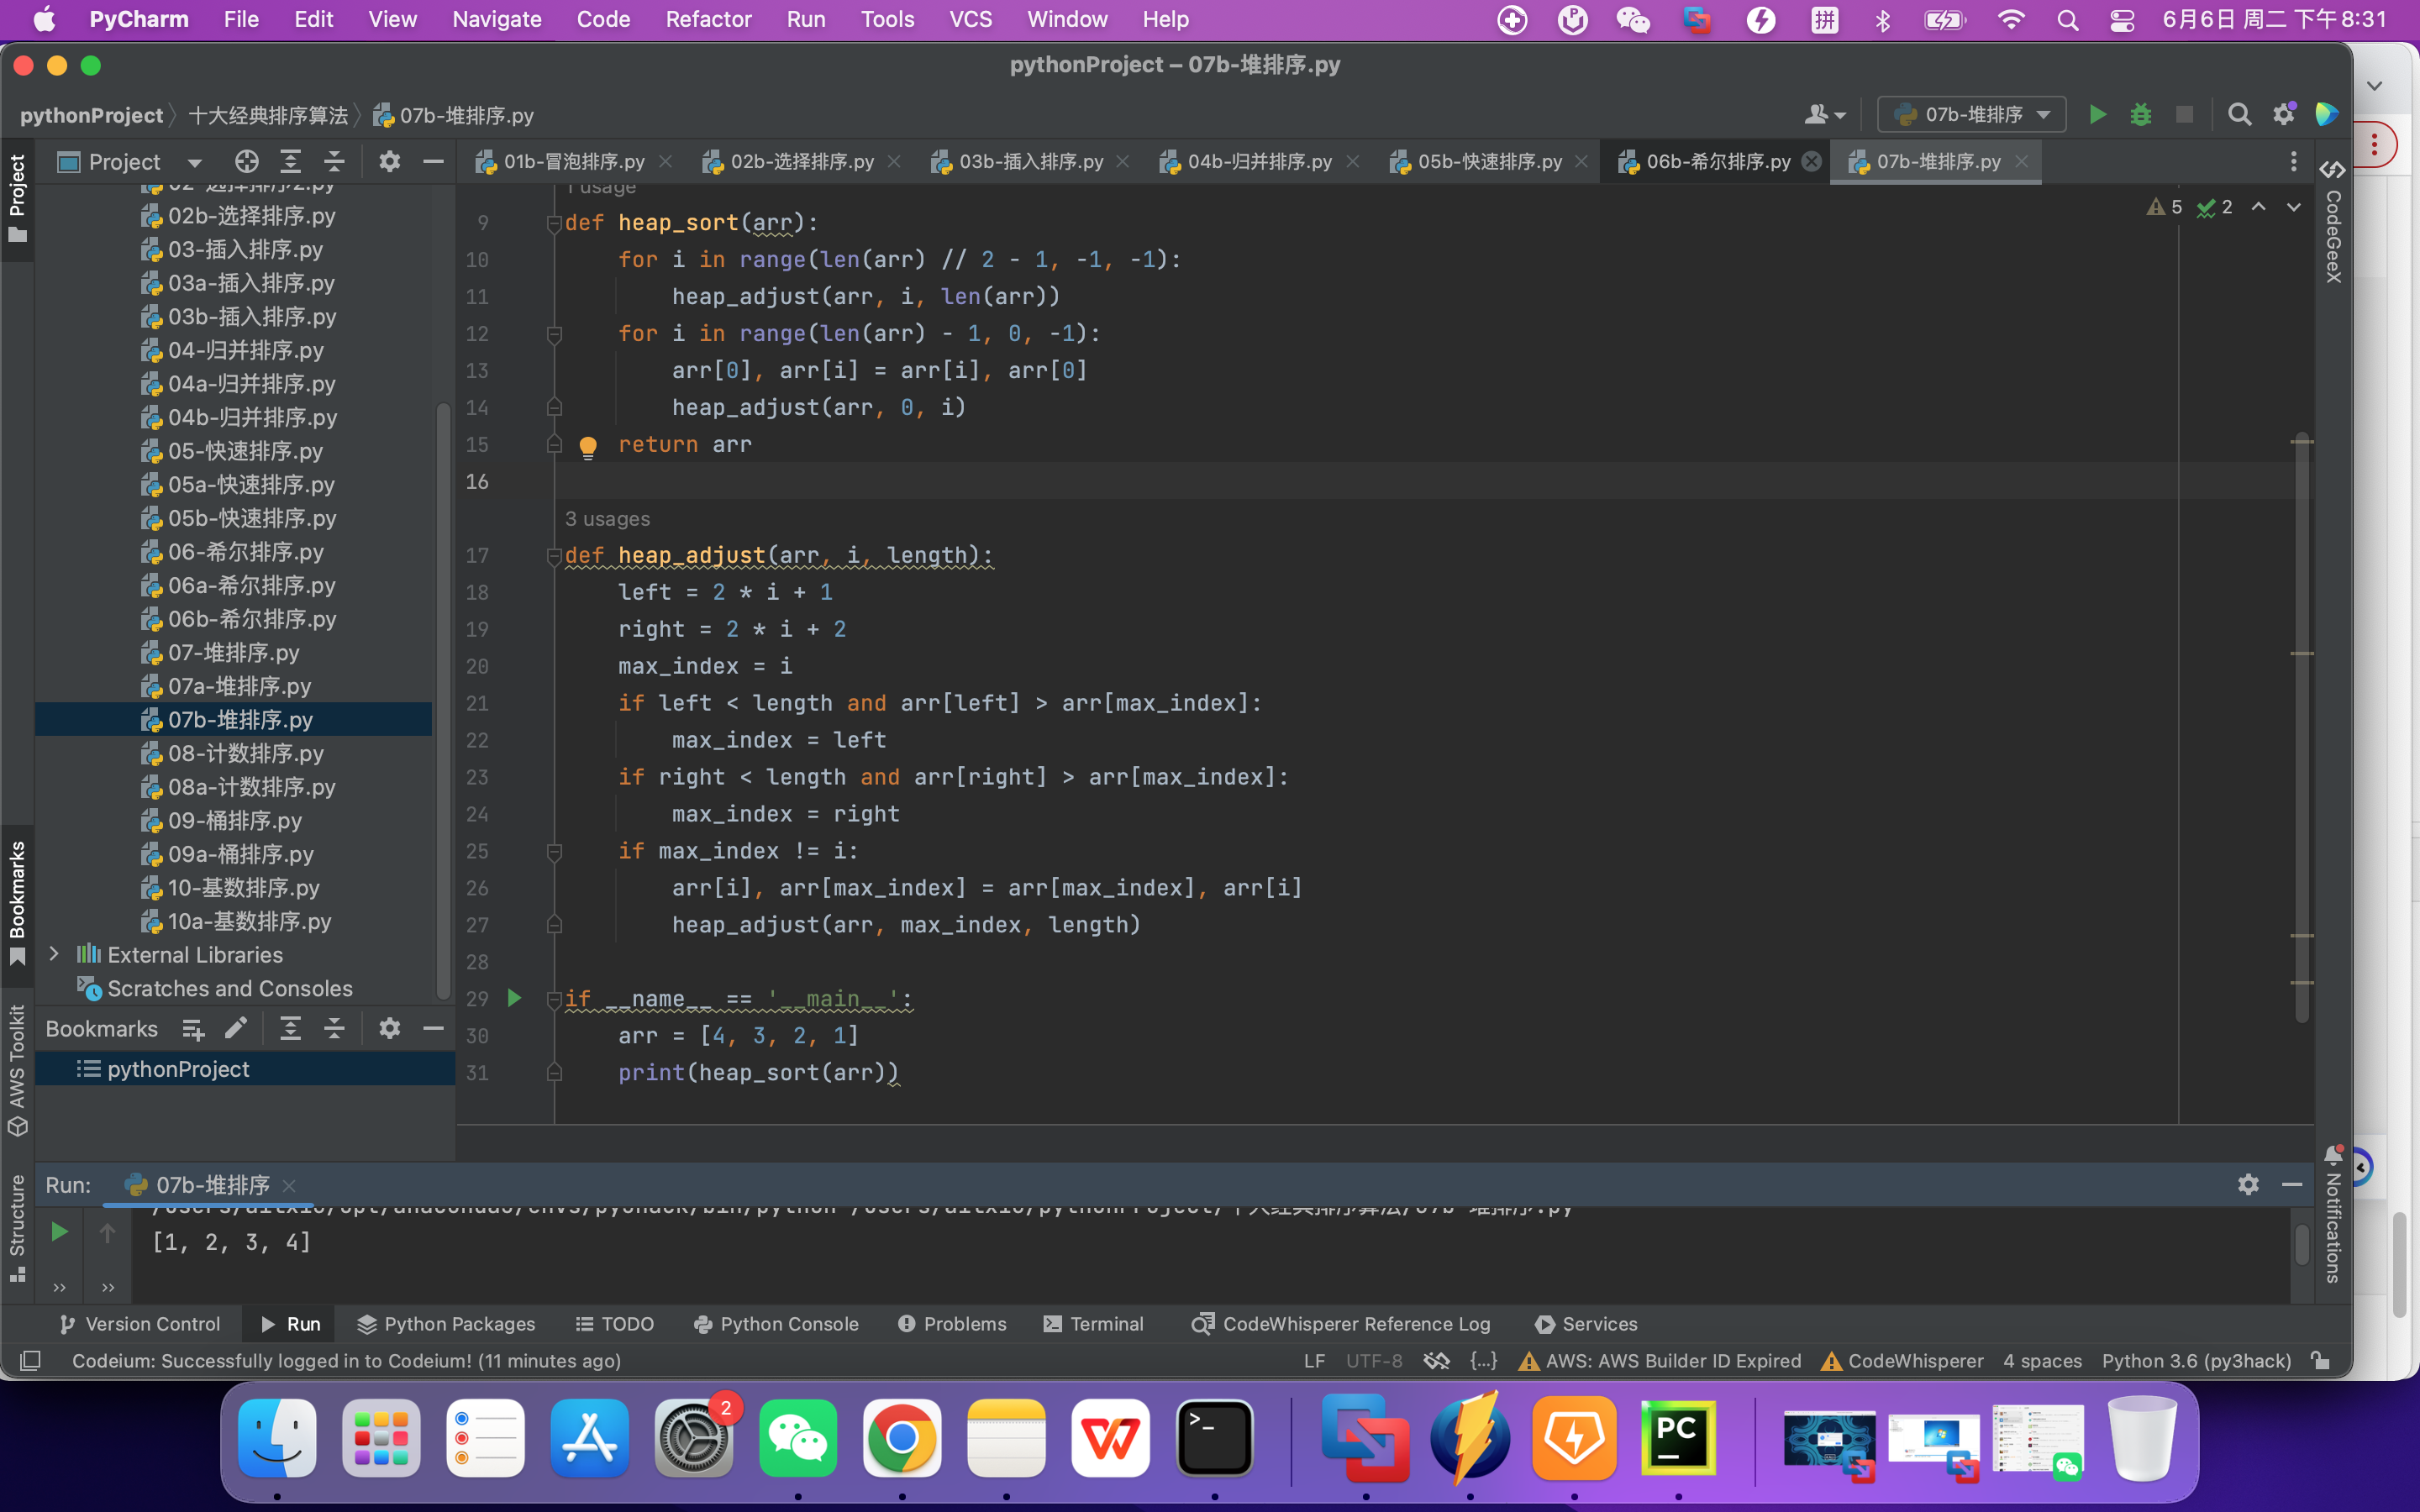Open the Refactor menu
The image size is (2420, 1512).
coord(708,19)
